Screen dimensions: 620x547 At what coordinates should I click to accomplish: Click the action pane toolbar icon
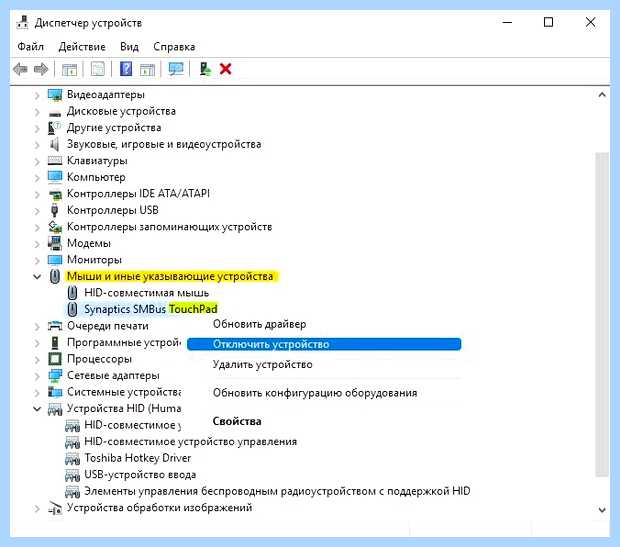coord(147,70)
